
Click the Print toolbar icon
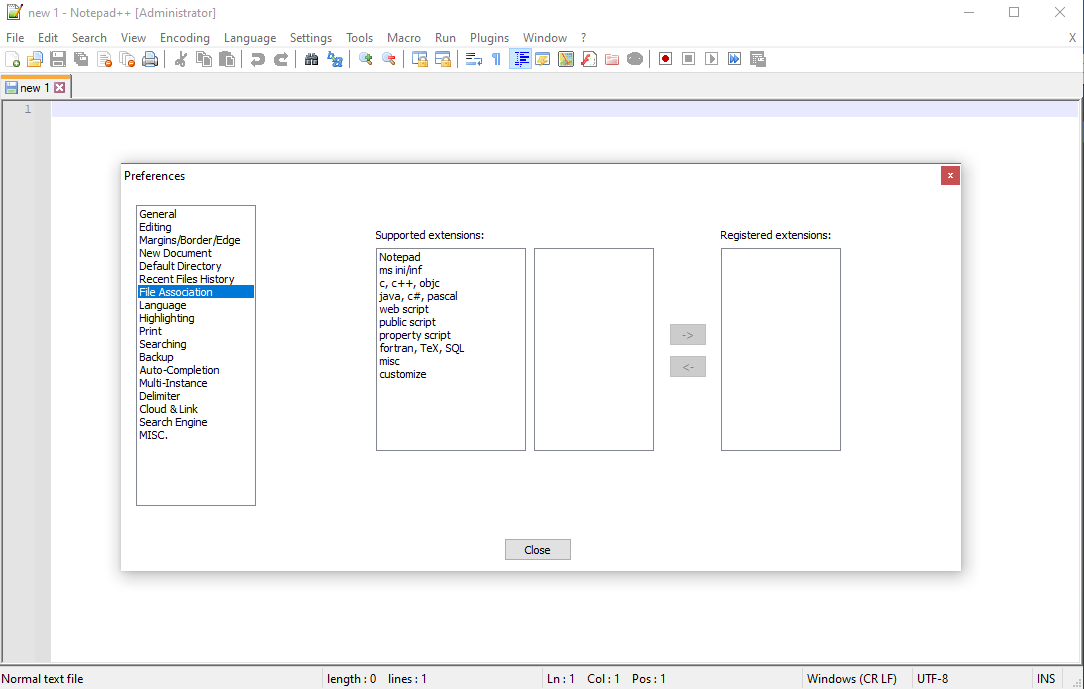tap(150, 60)
